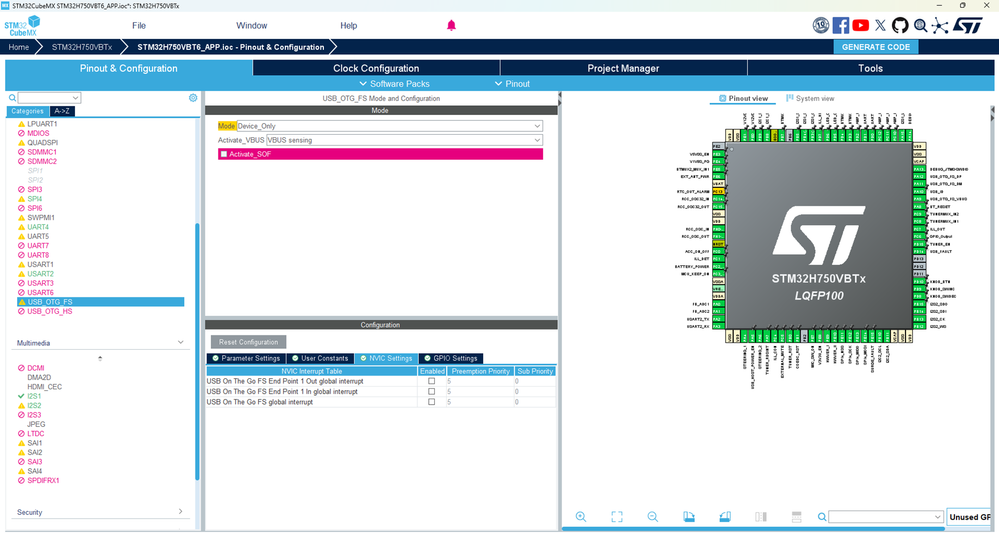Open the peripheral search combo box
The width and height of the screenshot is (999, 537).
[x=49, y=97]
